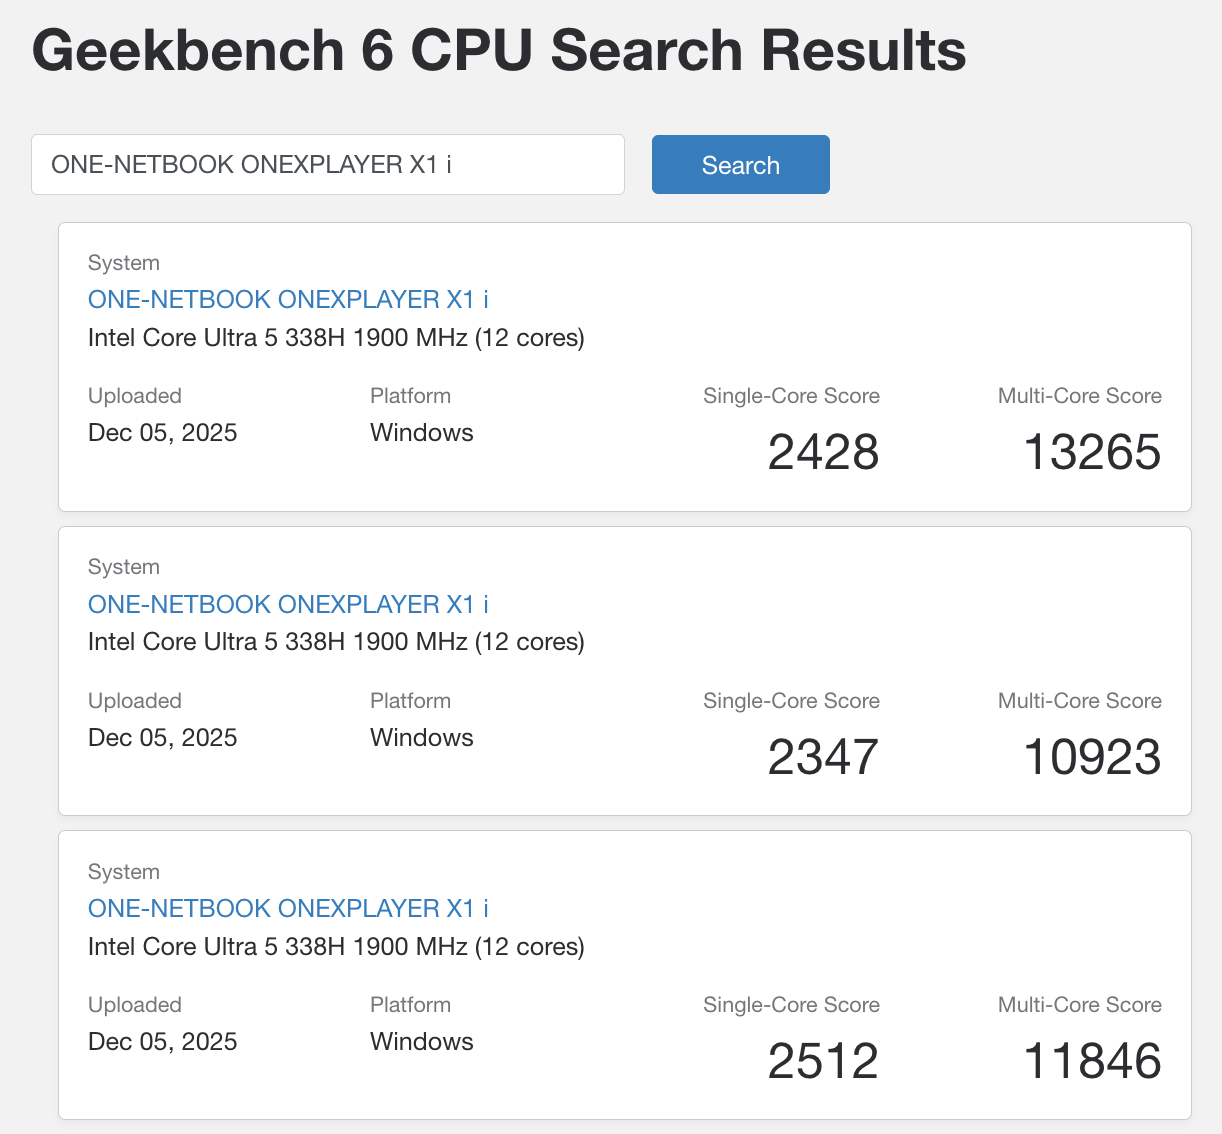Click the multi-core score 10923
1222x1134 pixels.
point(1091,757)
